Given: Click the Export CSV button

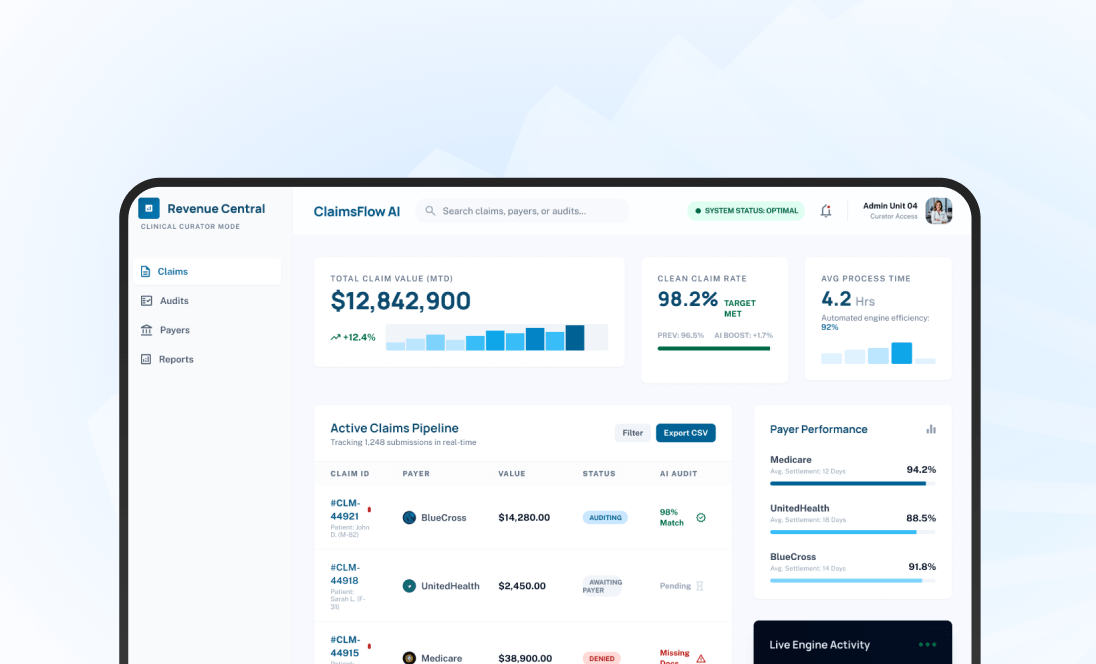Looking at the screenshot, I should [685, 433].
